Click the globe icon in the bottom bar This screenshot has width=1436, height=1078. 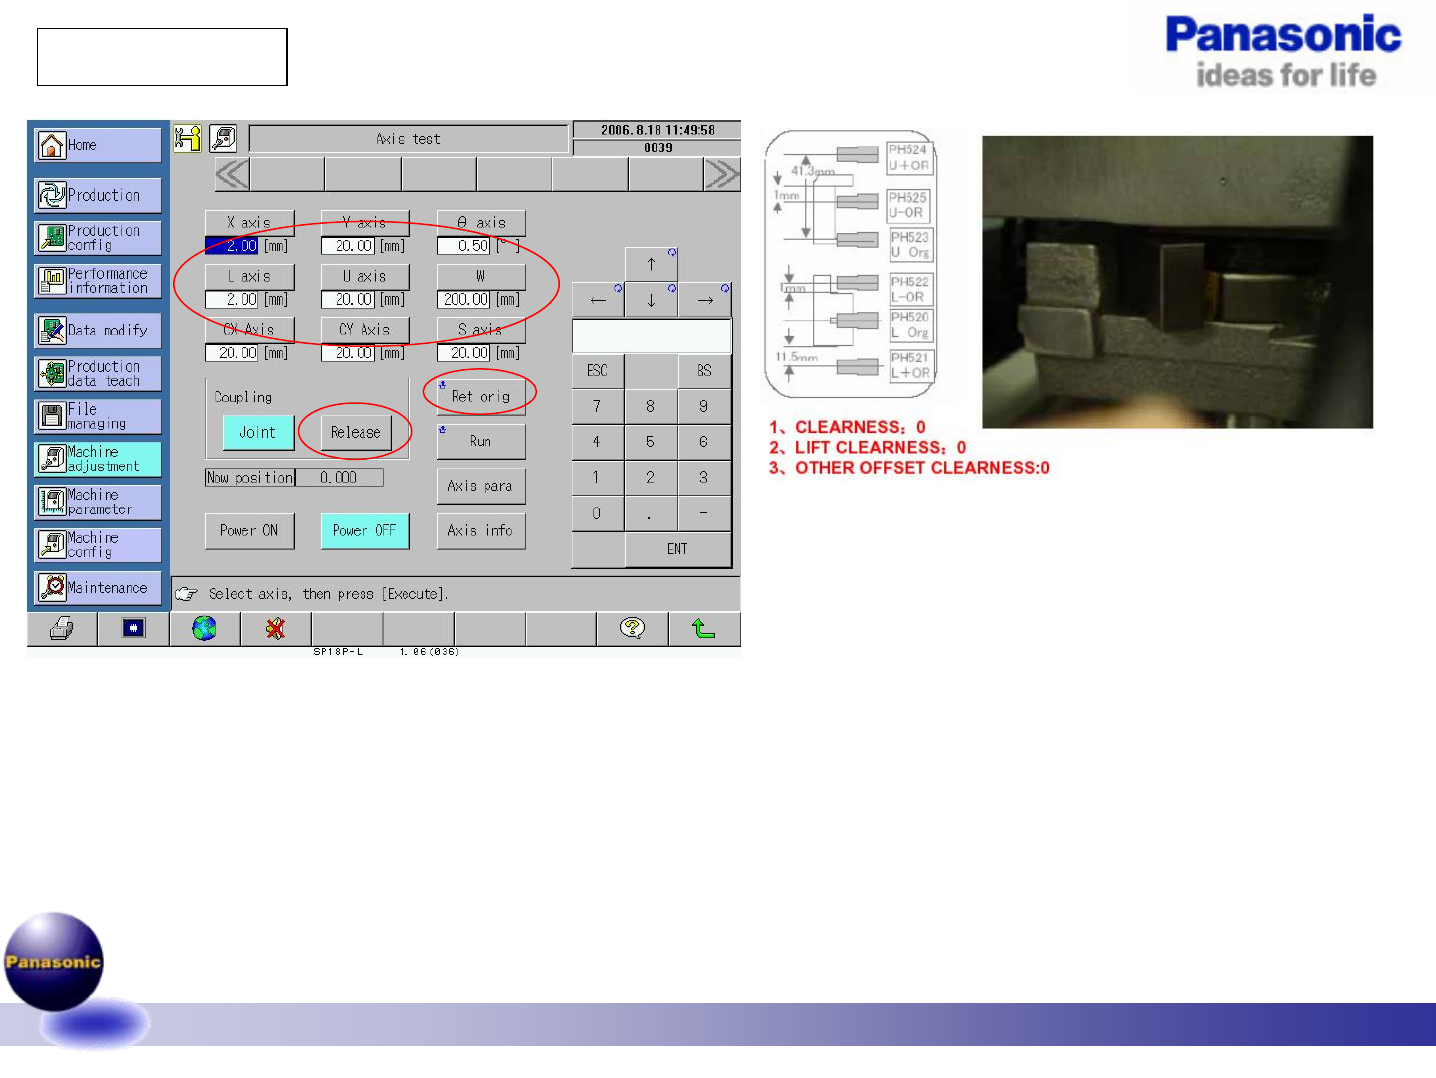pyautogui.click(x=205, y=628)
